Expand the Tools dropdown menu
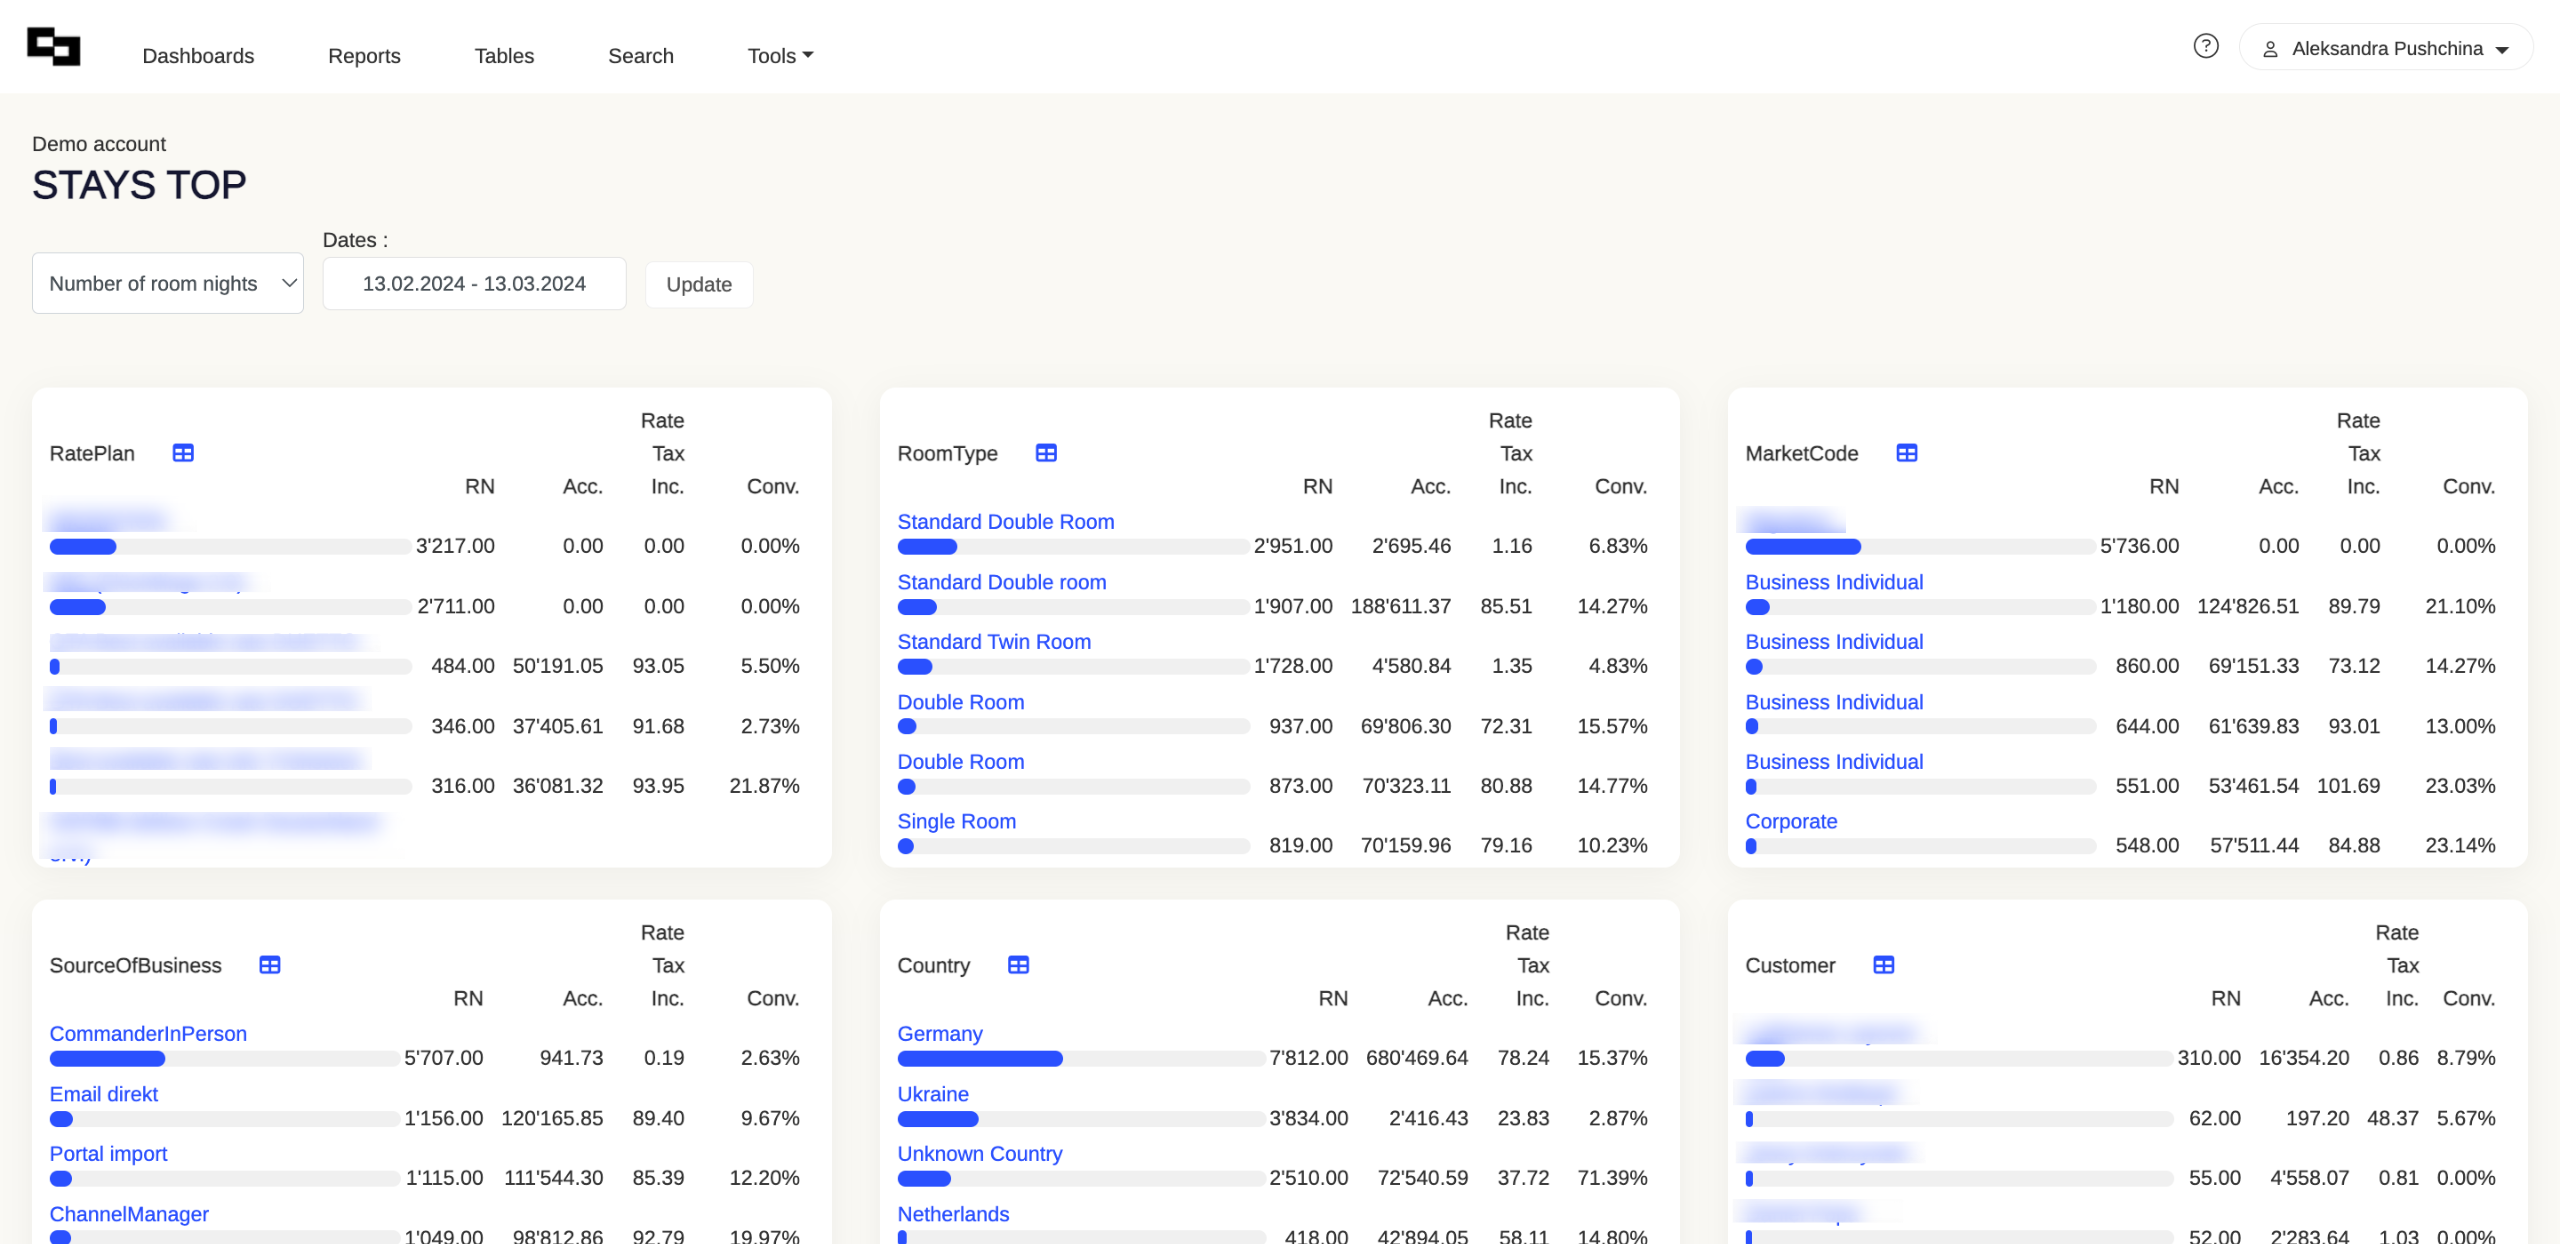 coord(780,56)
